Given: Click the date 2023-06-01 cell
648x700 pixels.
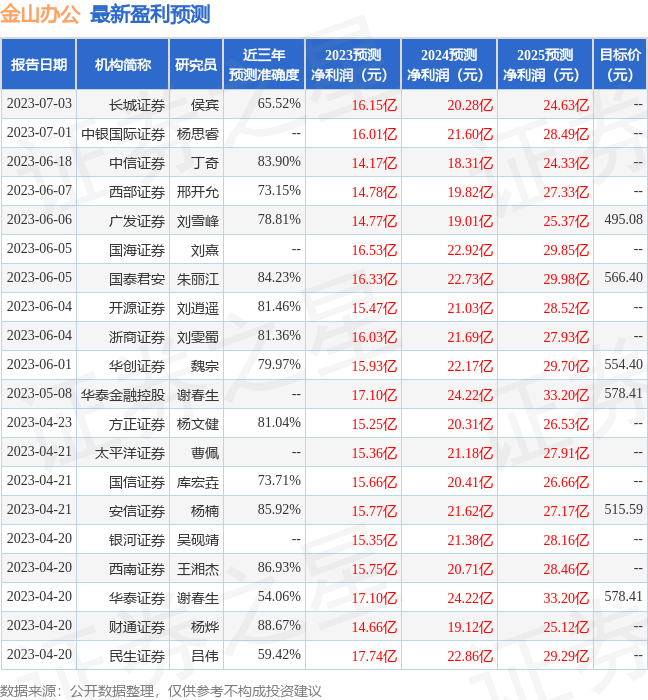Looking at the screenshot, I should coord(39,365).
